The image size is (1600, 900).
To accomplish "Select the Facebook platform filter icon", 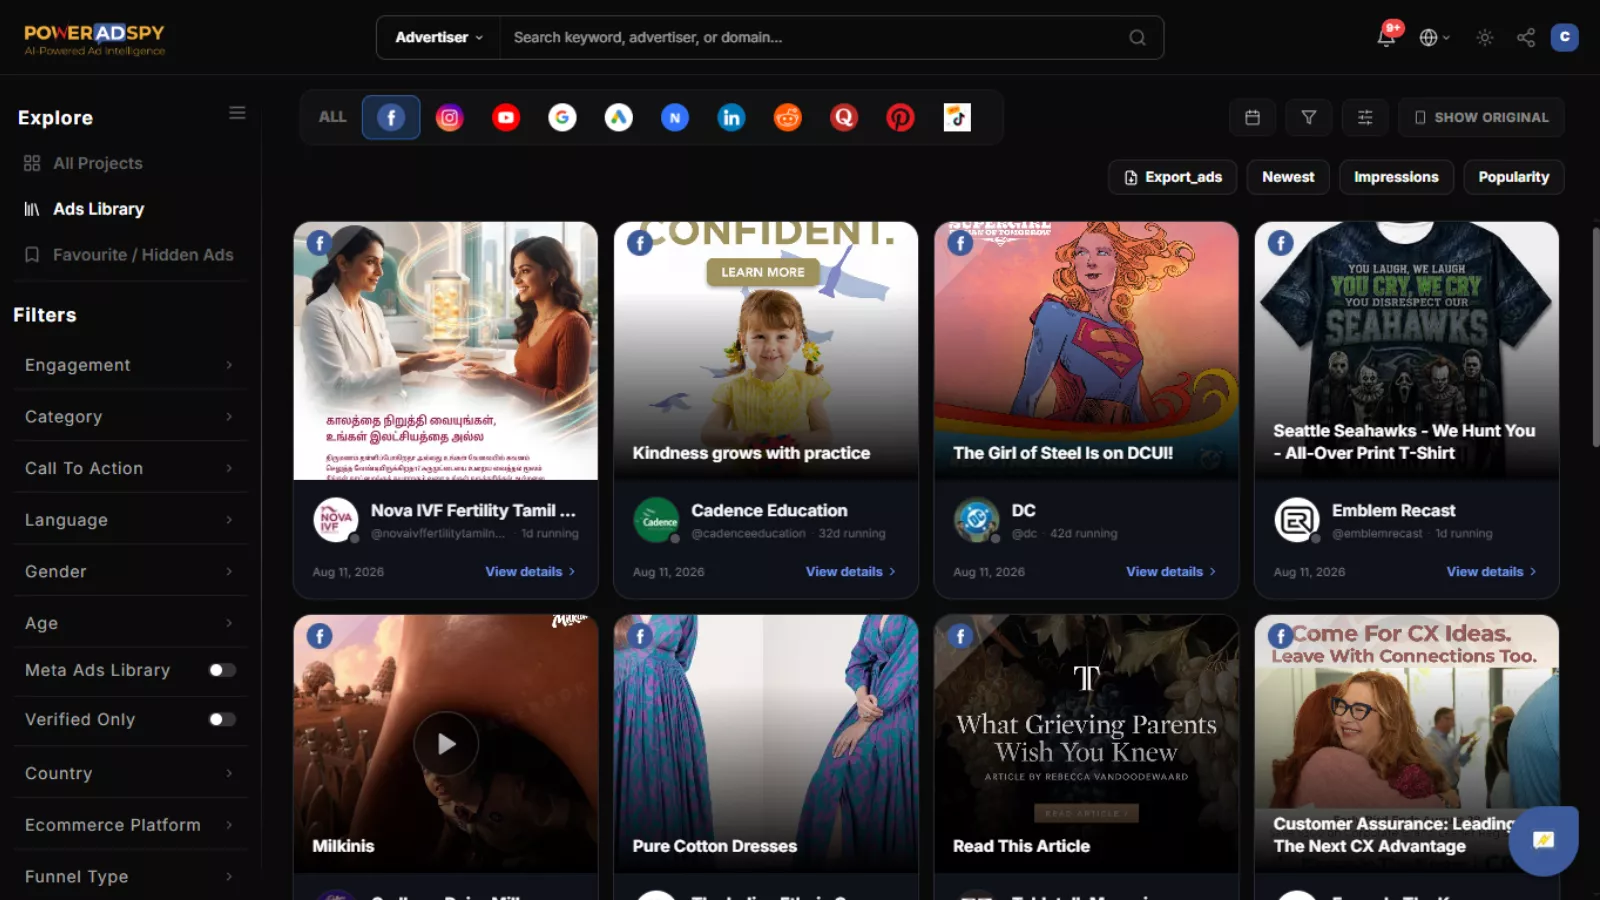I will point(391,118).
